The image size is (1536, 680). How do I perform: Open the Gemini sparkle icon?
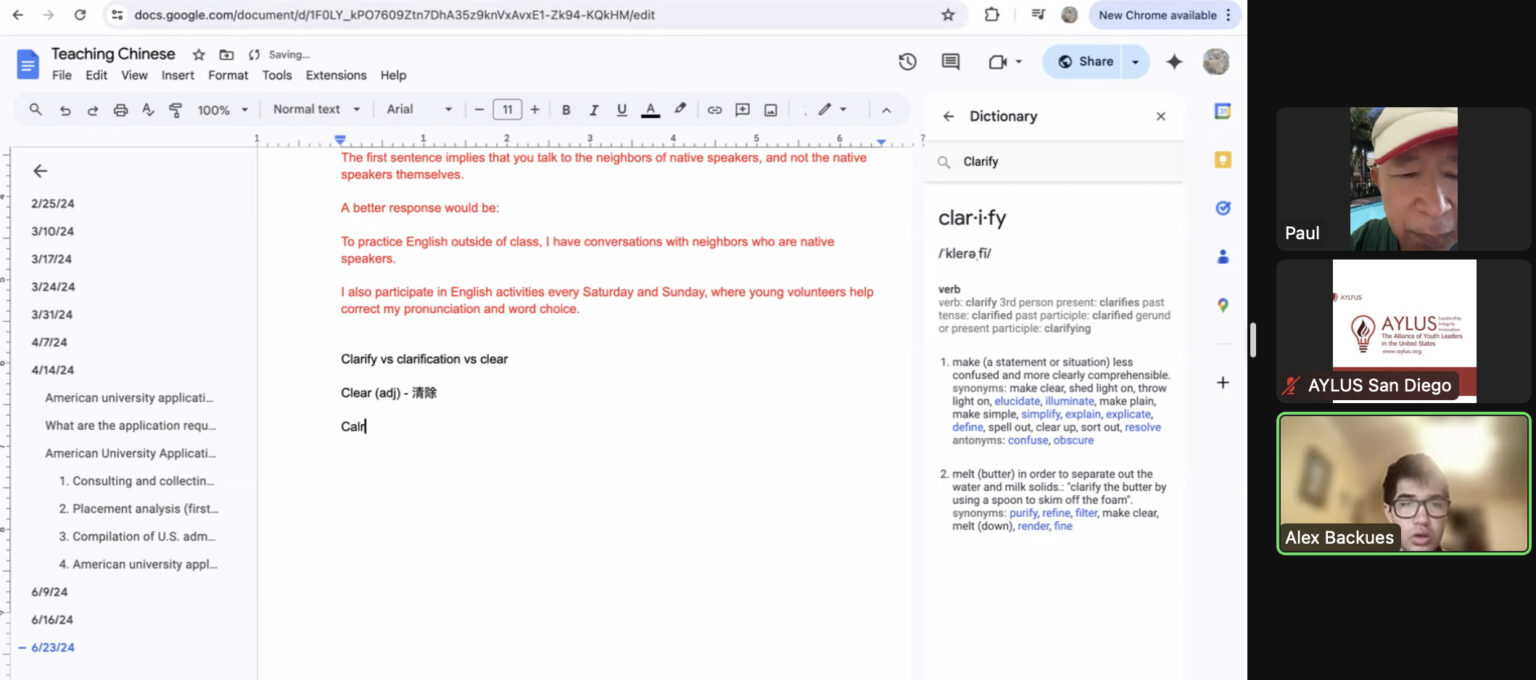[x=1175, y=62]
